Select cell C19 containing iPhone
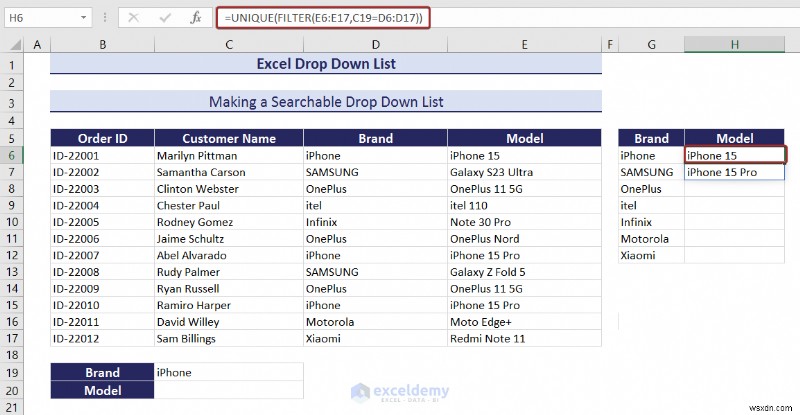The height and width of the screenshot is (415, 800). pos(229,372)
